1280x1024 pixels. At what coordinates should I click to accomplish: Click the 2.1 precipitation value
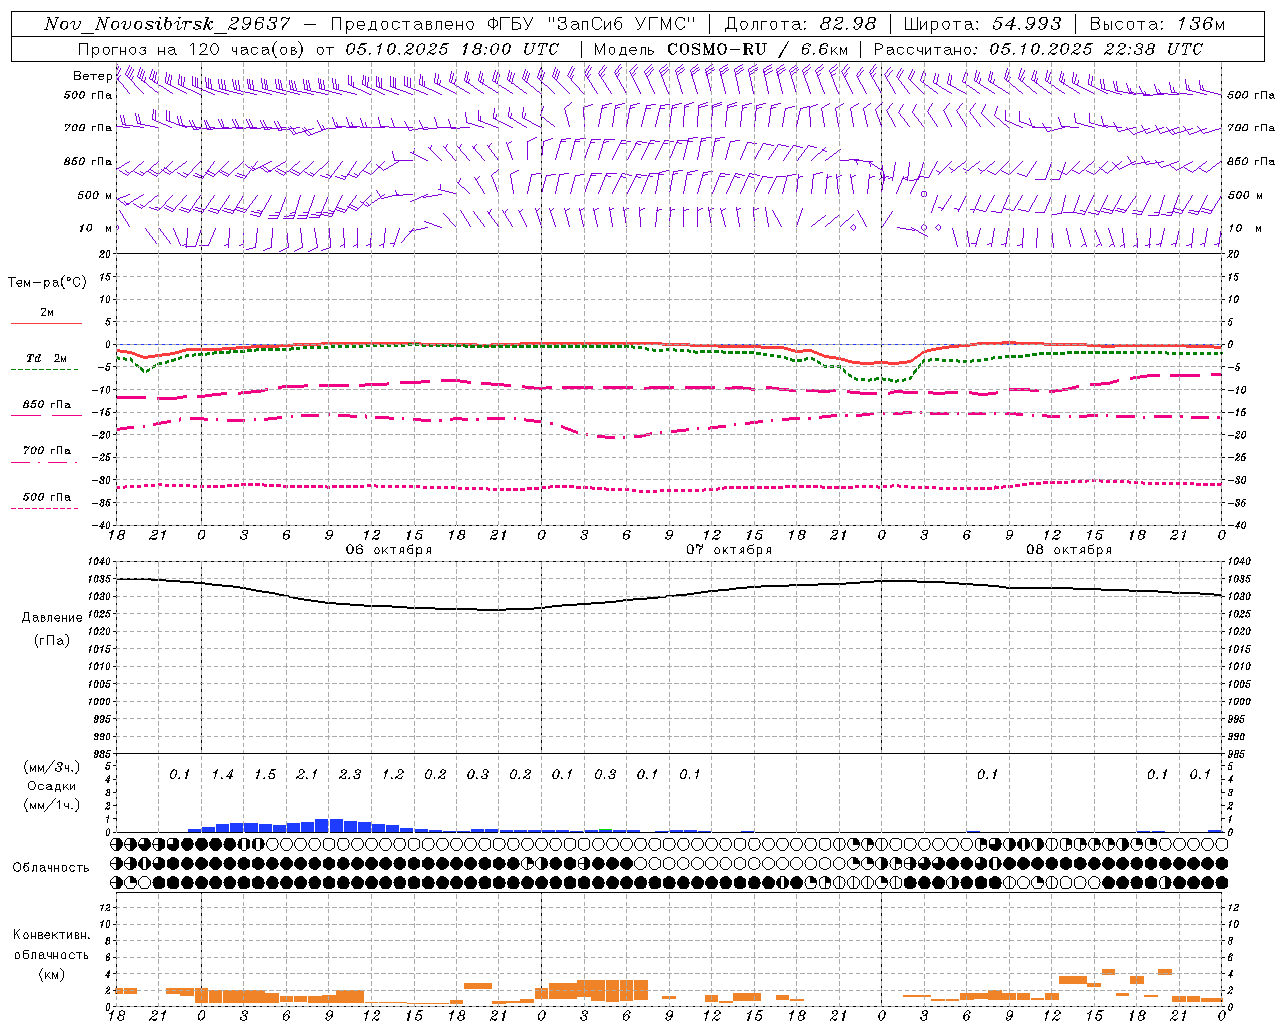tap(307, 775)
